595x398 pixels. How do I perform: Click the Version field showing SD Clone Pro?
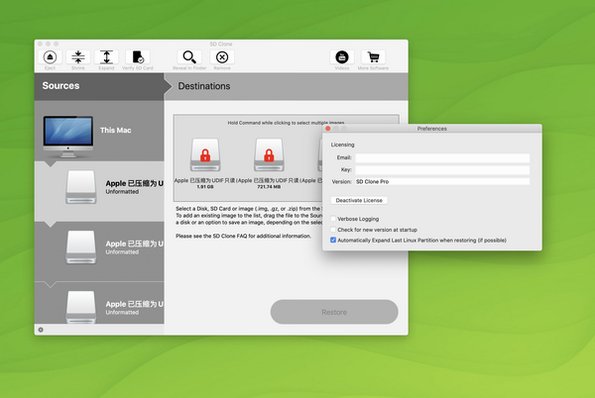[x=442, y=182]
